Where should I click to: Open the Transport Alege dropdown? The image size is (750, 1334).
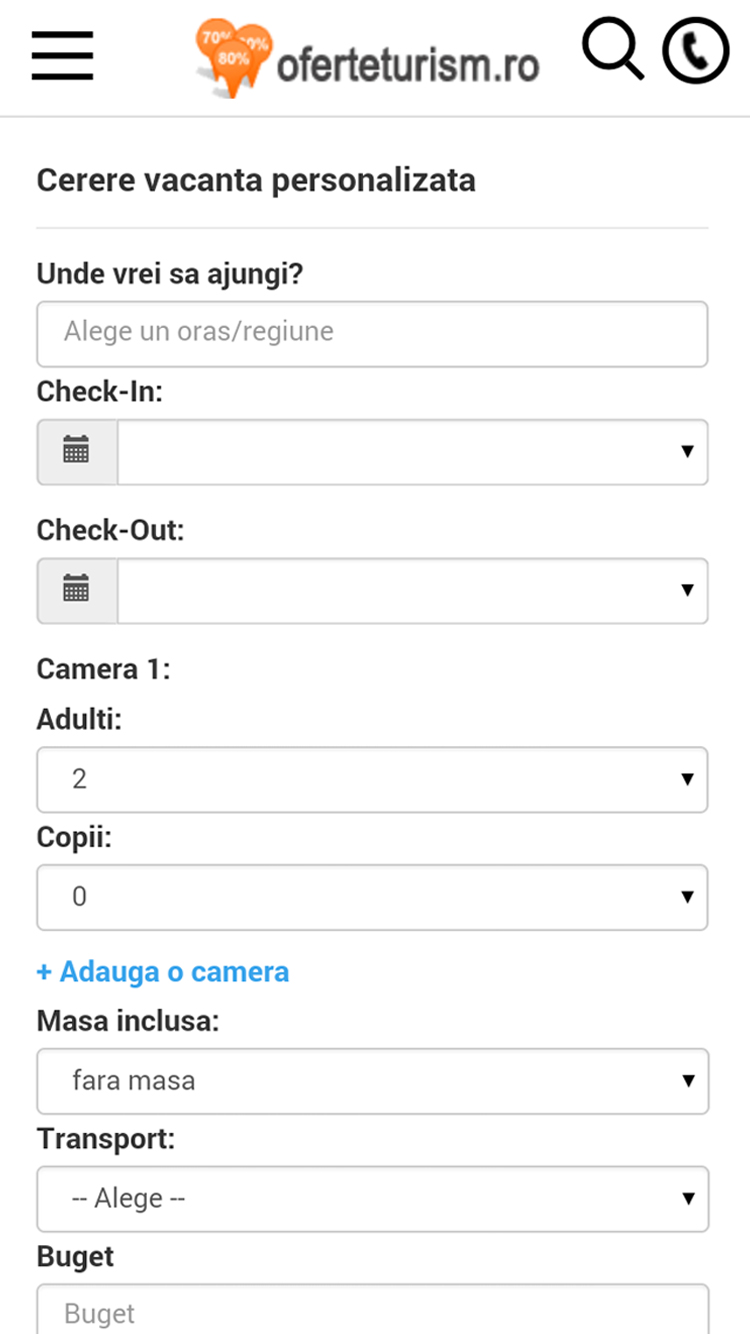[x=372, y=1198]
